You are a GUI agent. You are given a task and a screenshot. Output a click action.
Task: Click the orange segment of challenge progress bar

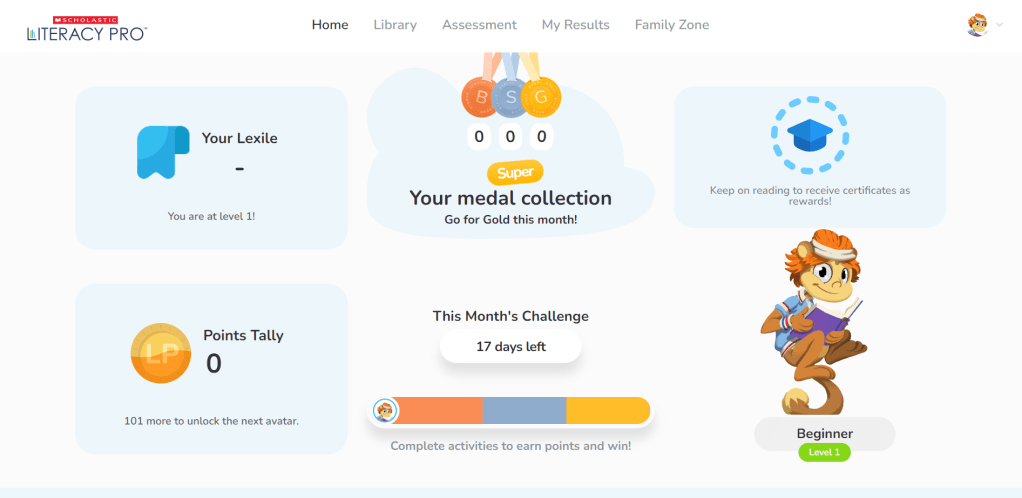(x=440, y=410)
